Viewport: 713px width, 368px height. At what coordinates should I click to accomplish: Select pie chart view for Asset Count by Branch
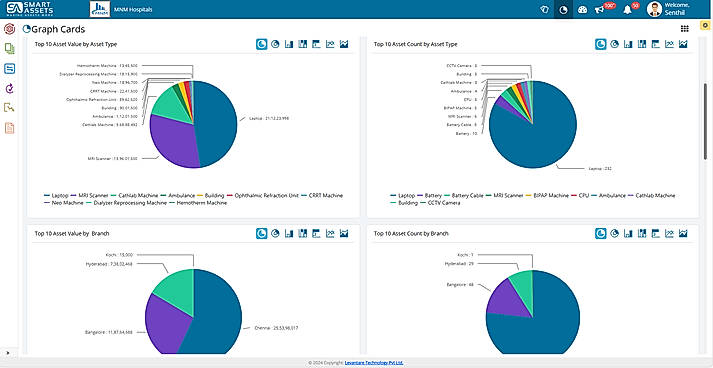(x=601, y=233)
